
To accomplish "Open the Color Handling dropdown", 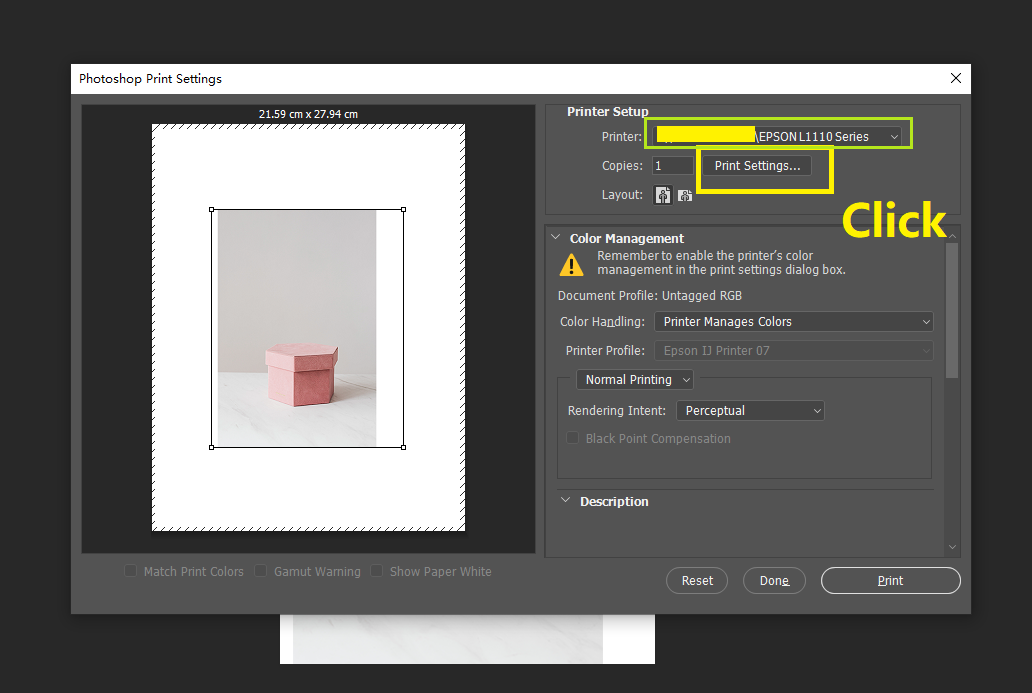I will [793, 322].
